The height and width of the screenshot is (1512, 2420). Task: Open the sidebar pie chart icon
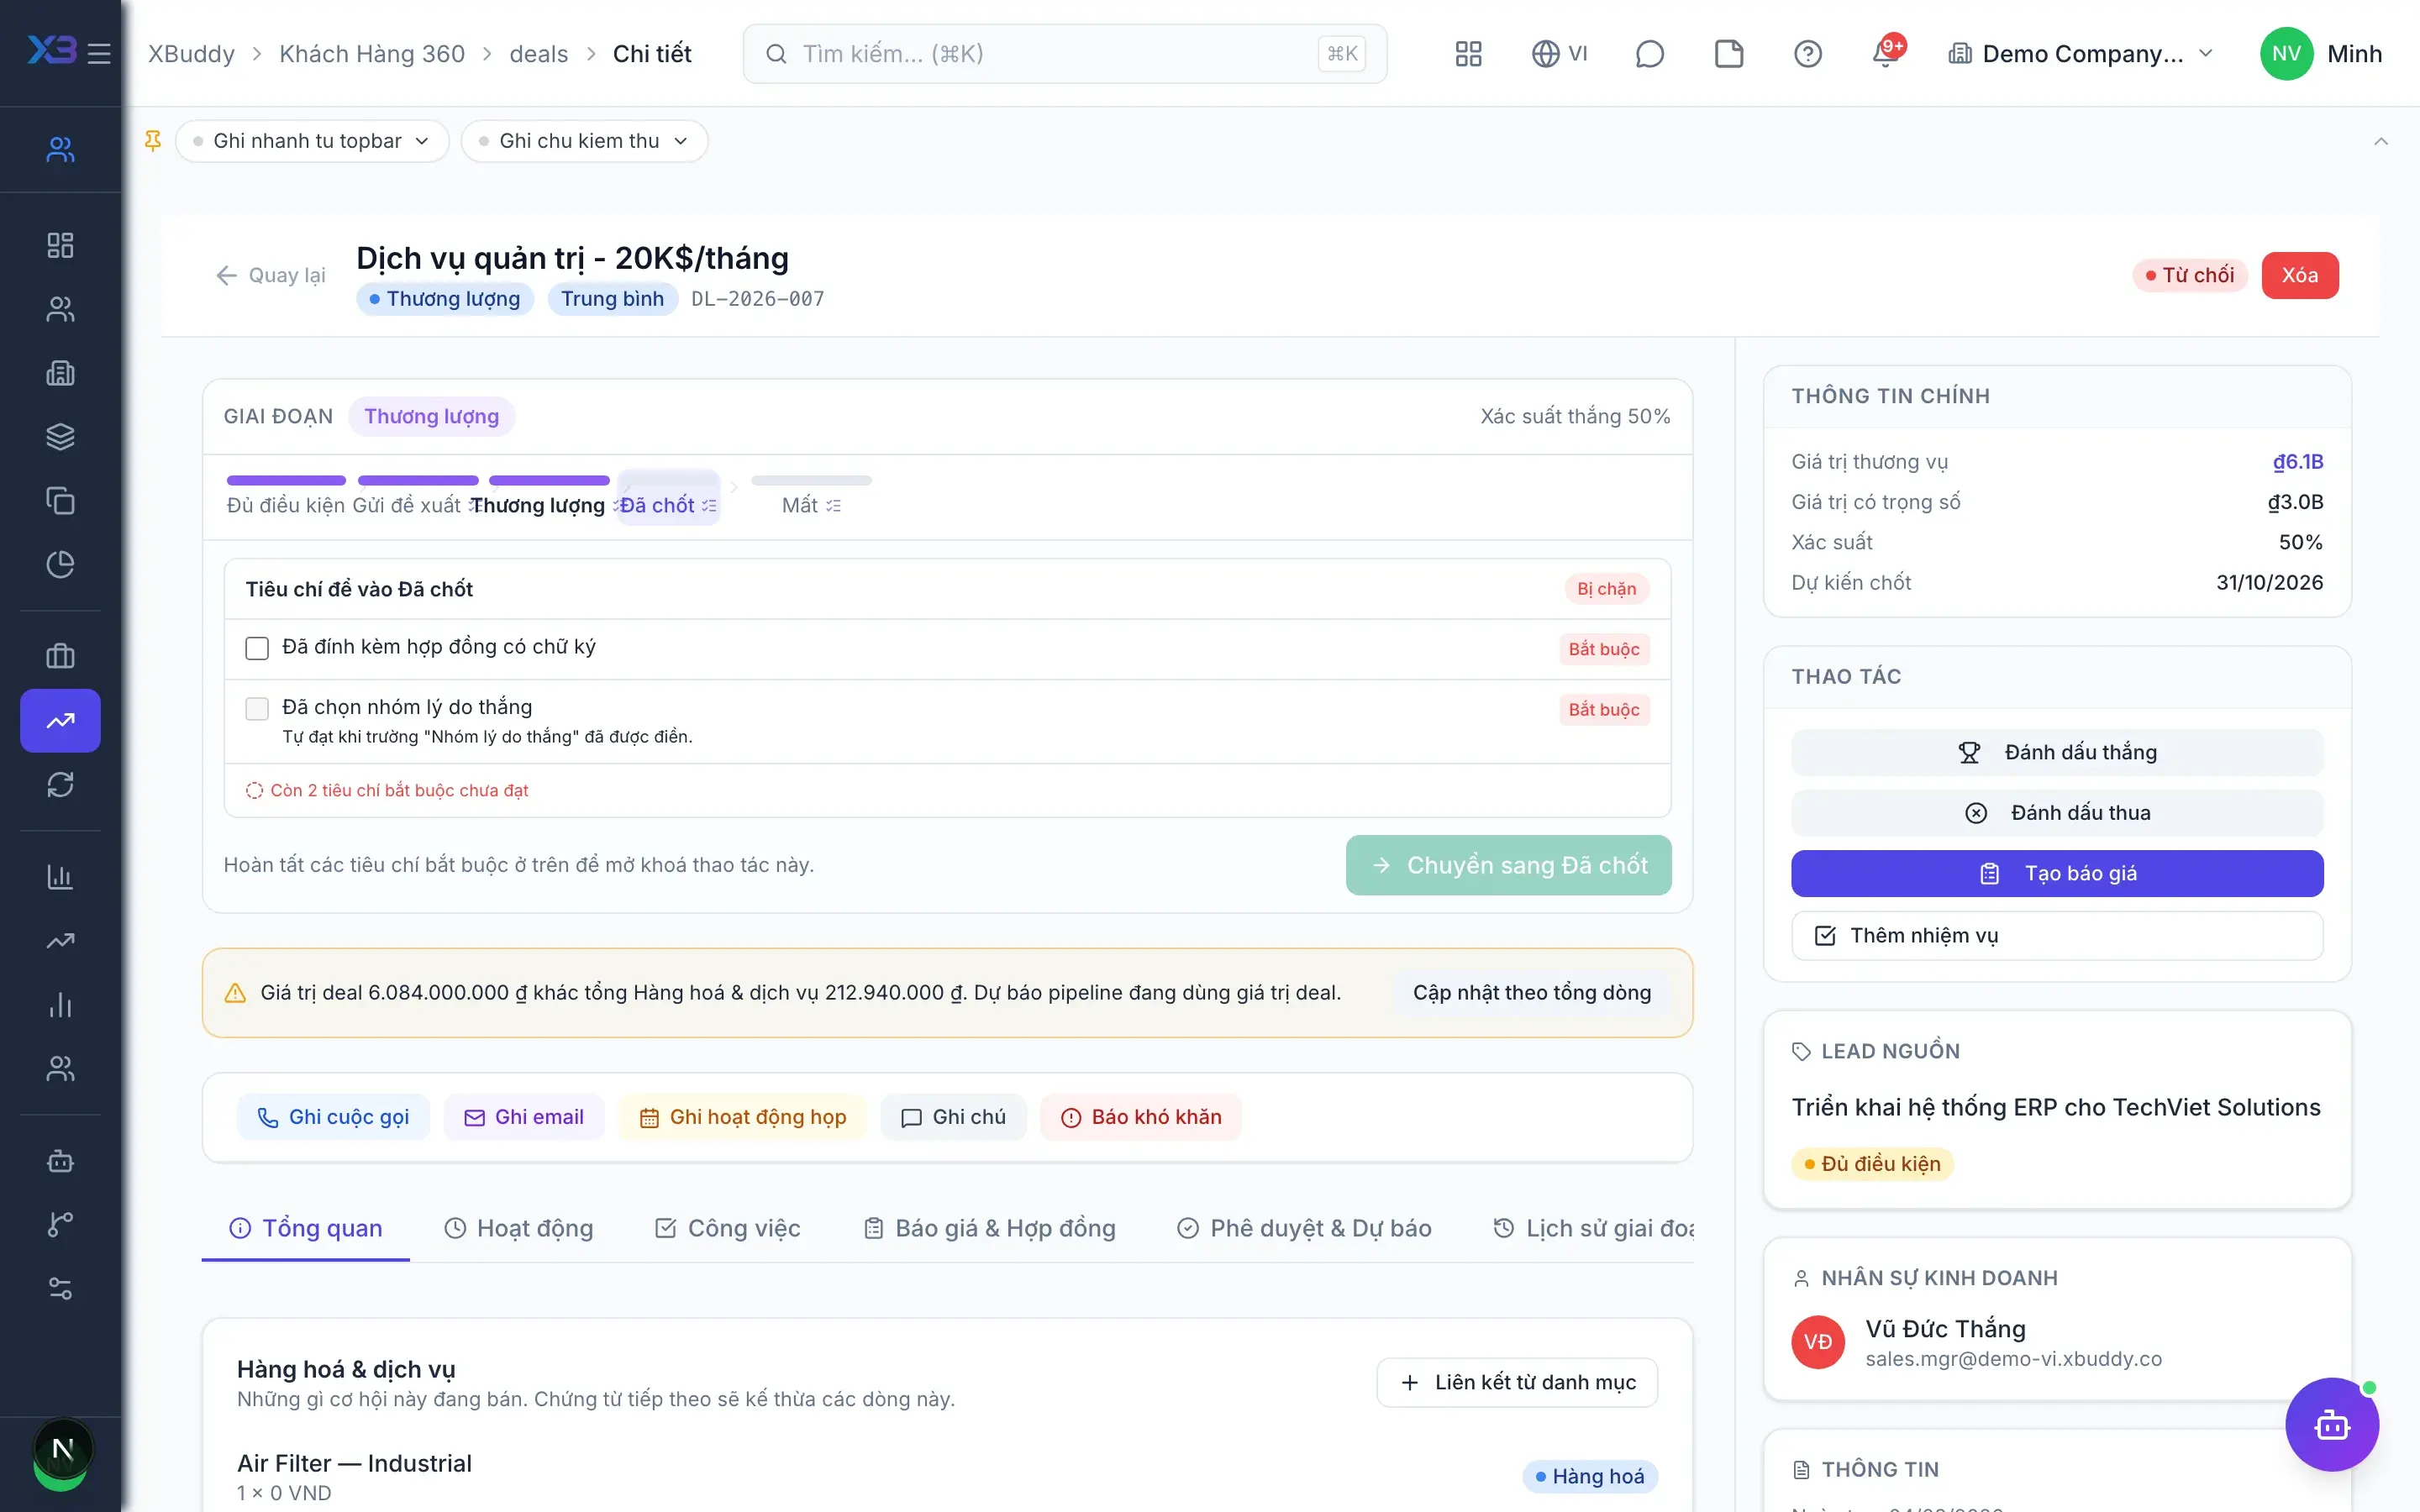(x=60, y=565)
